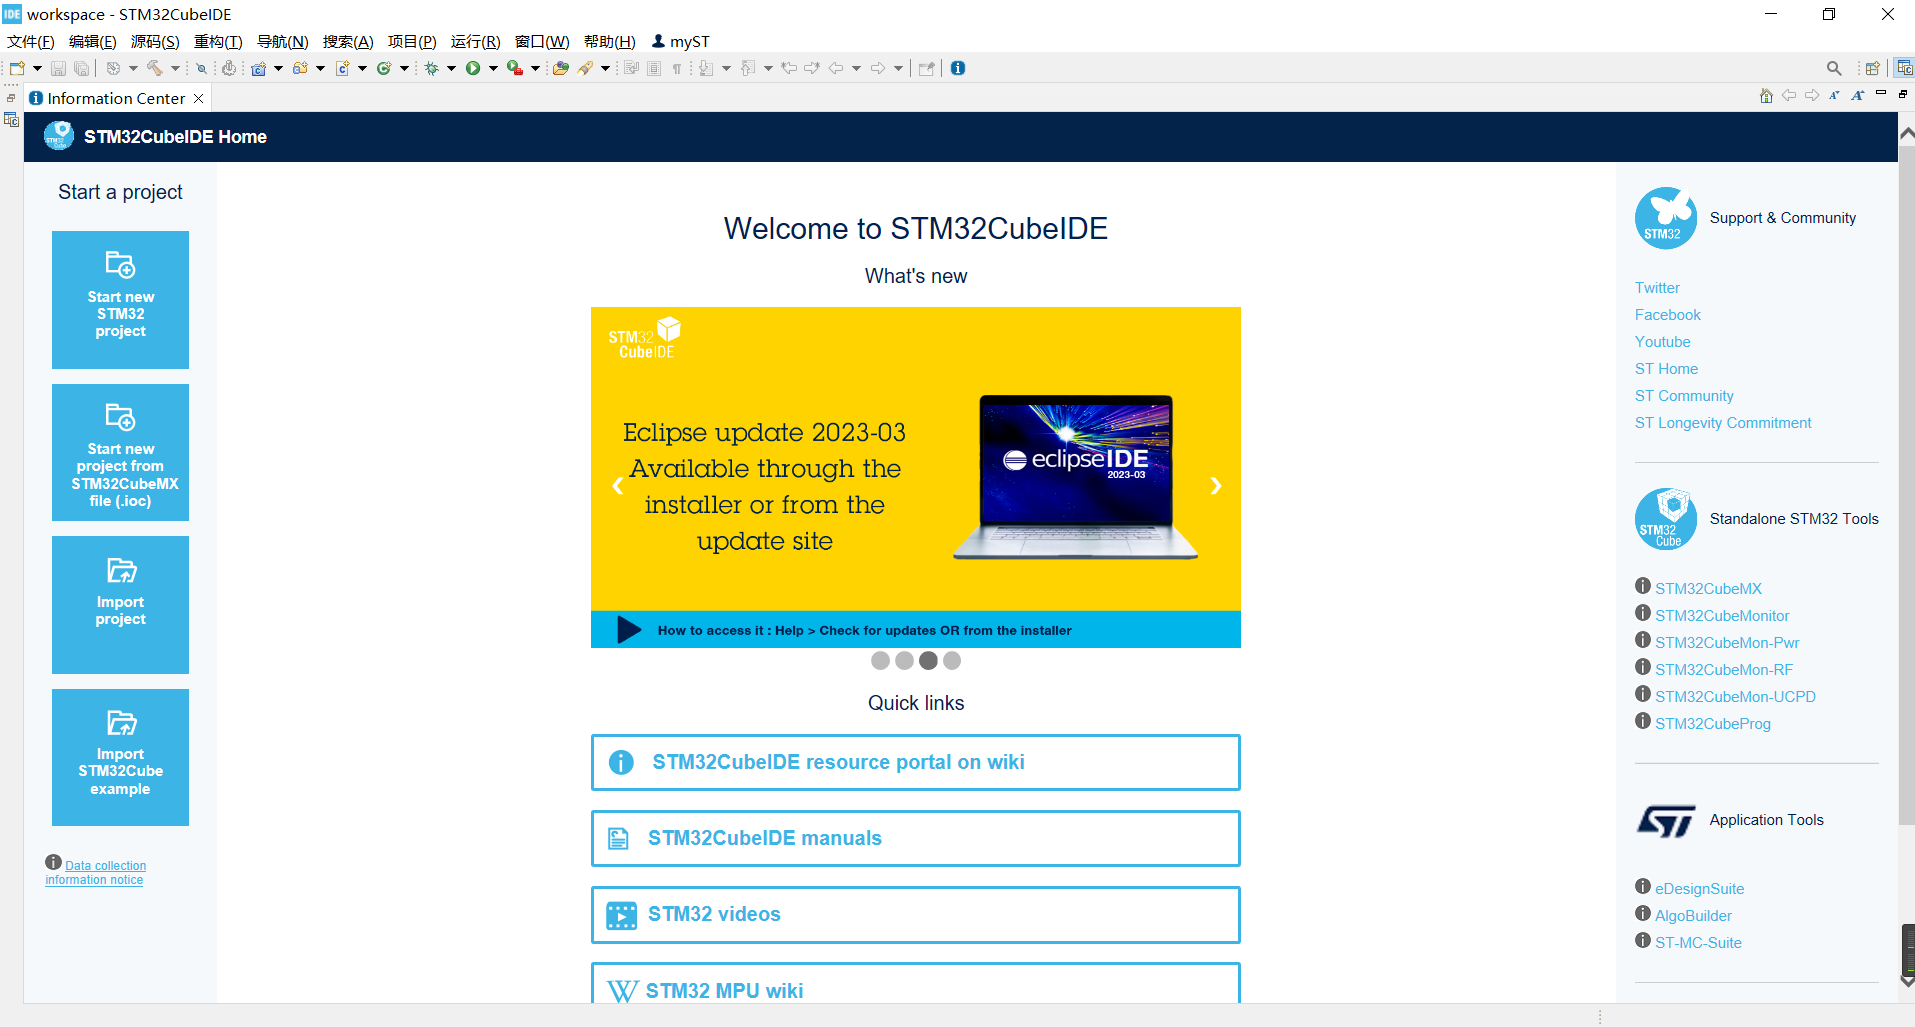Open the myST account menu
This screenshot has width=1915, height=1027.
(680, 41)
